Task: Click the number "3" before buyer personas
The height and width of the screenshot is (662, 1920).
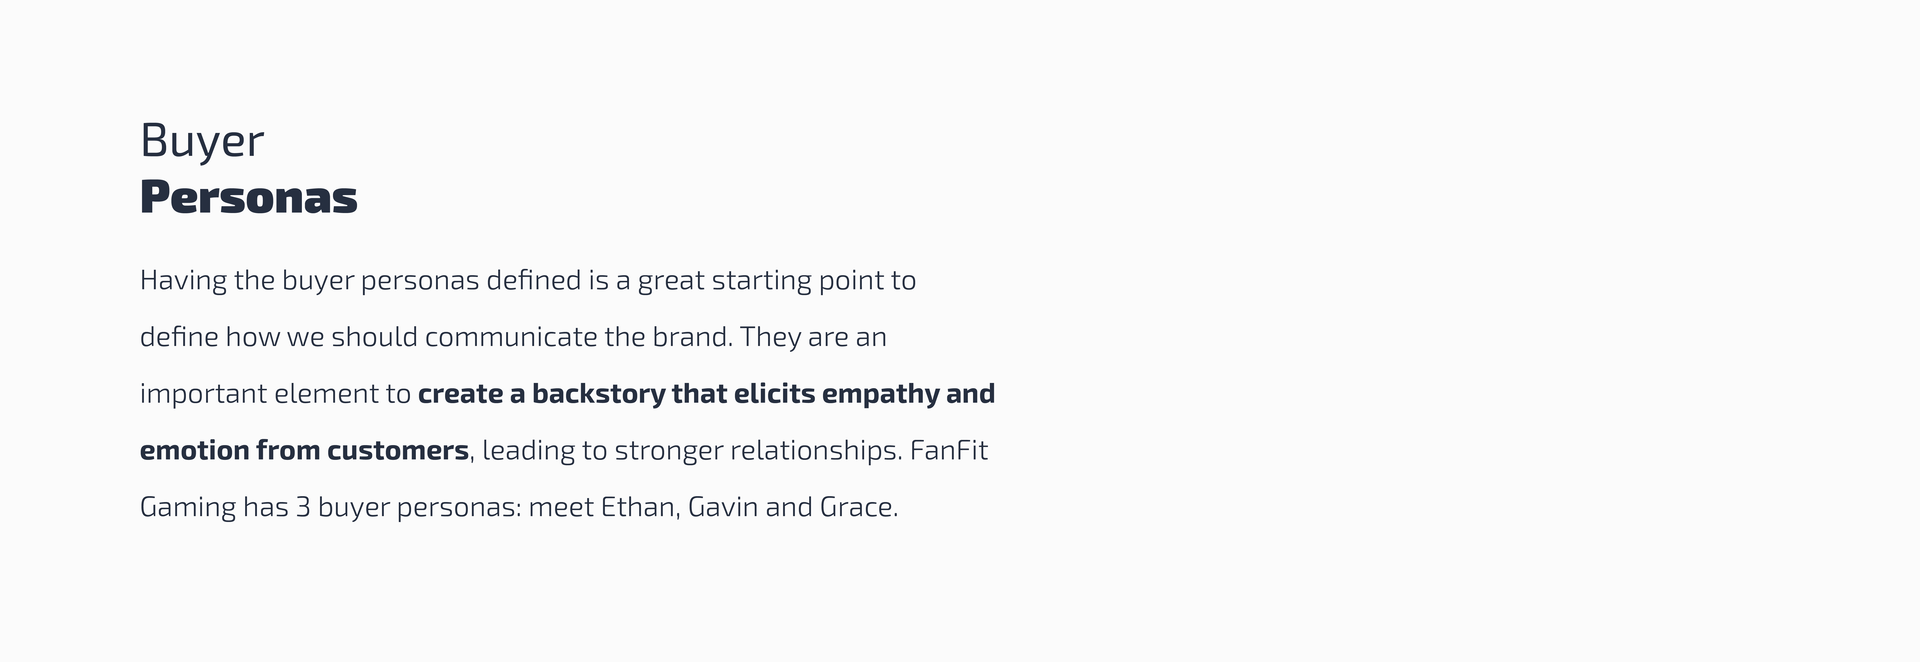Action: pyautogui.click(x=303, y=508)
